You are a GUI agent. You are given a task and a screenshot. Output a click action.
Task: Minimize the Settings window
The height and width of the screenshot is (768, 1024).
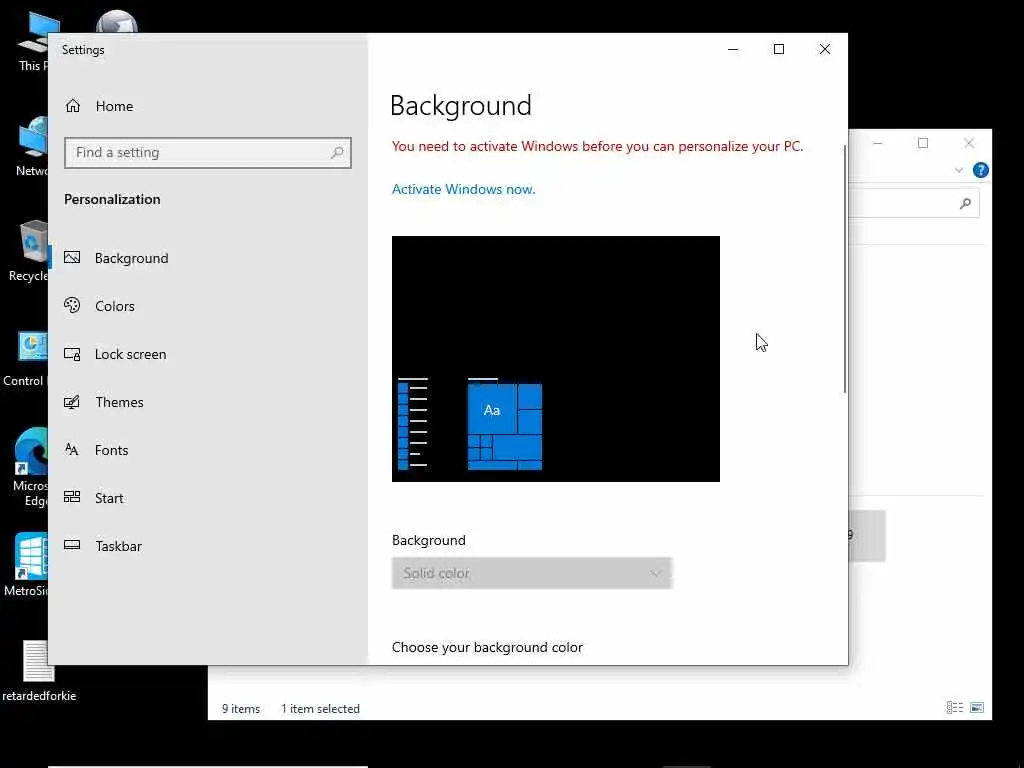pos(733,50)
